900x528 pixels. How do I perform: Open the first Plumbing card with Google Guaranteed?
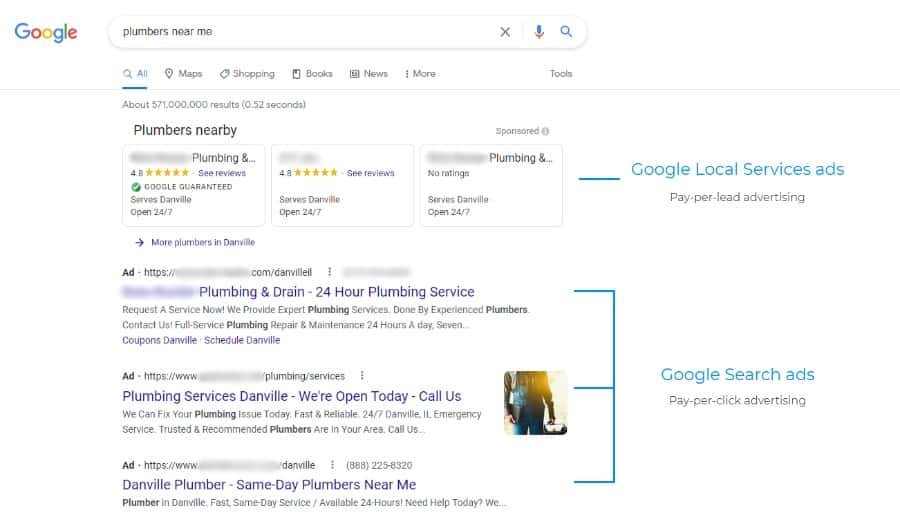pyautogui.click(x=193, y=185)
